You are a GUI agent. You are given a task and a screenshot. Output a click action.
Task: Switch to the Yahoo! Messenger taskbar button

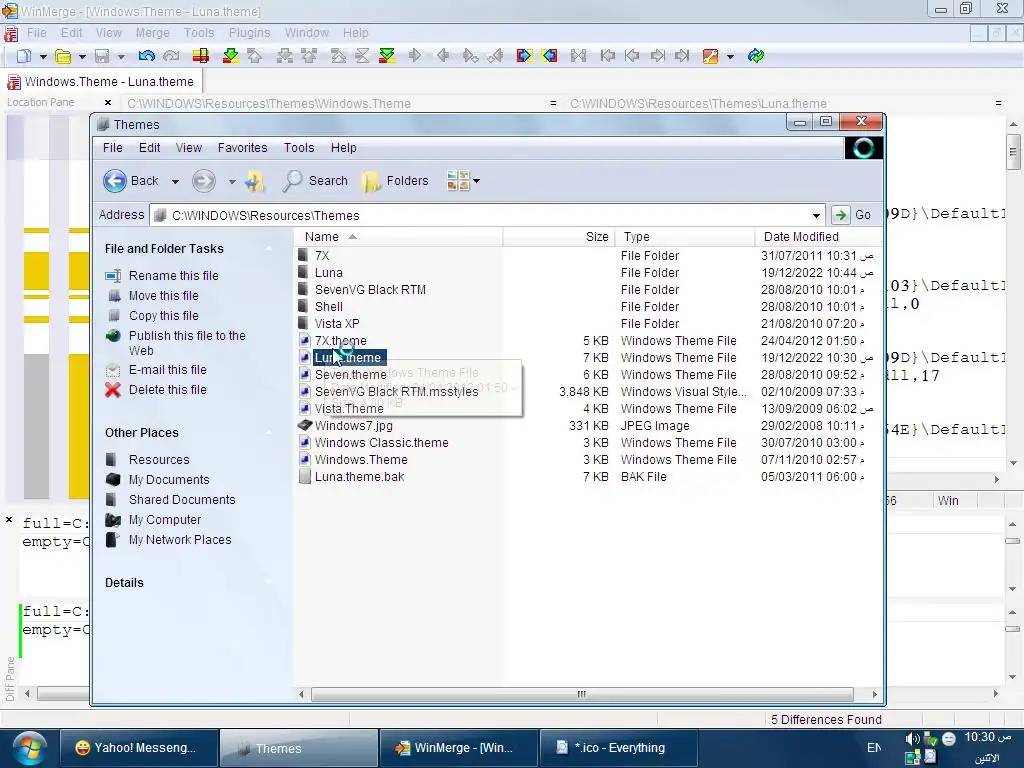(x=137, y=748)
